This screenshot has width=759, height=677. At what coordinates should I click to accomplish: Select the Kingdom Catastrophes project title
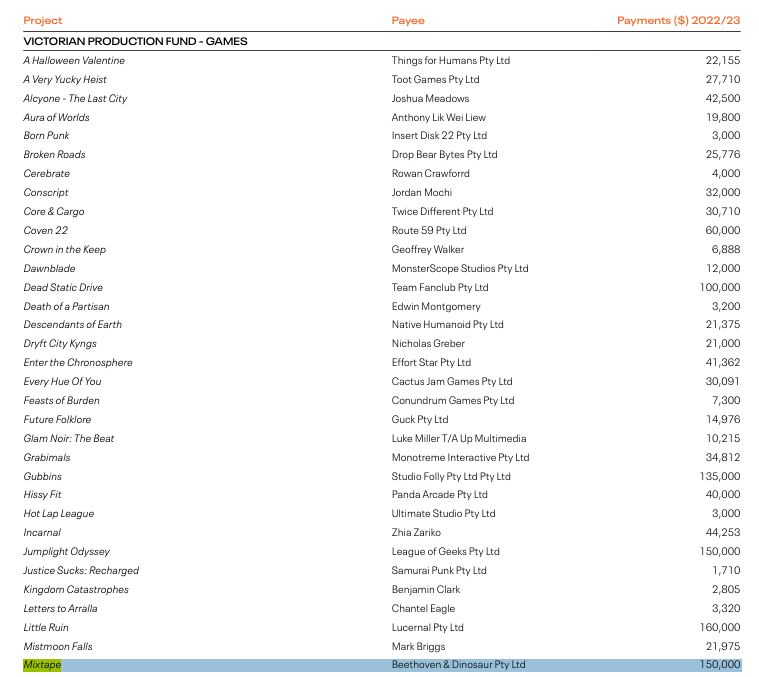coord(76,589)
